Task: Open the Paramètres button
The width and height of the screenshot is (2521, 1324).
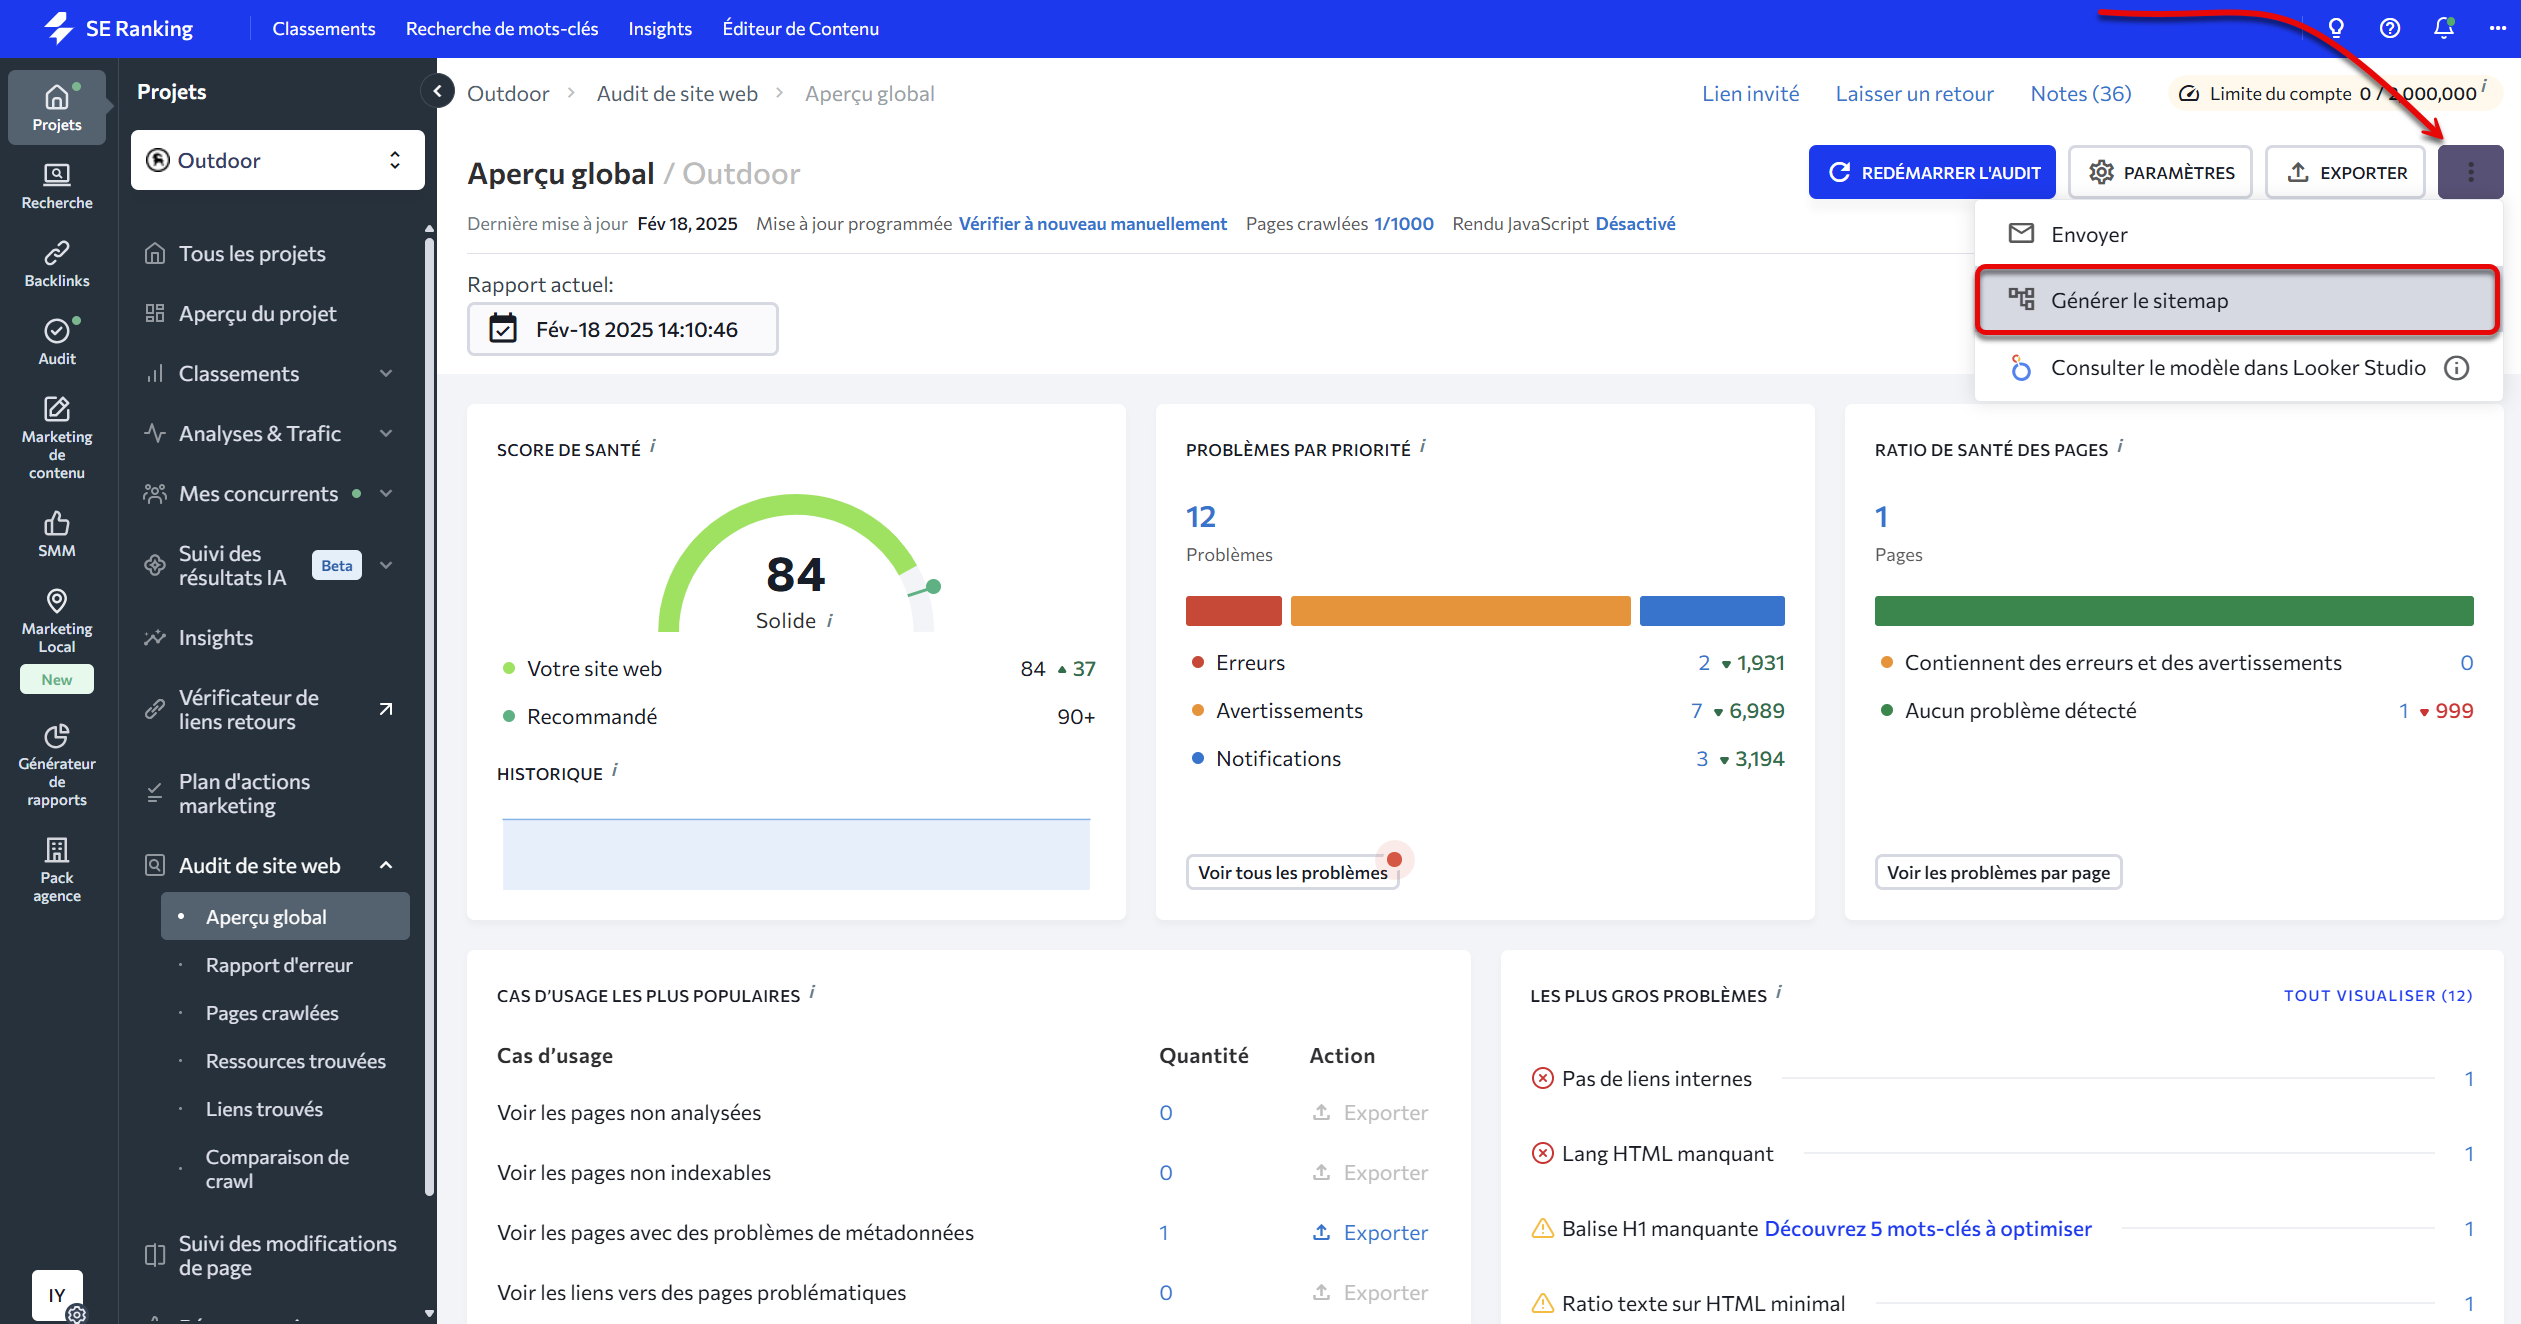Action: click(2160, 172)
